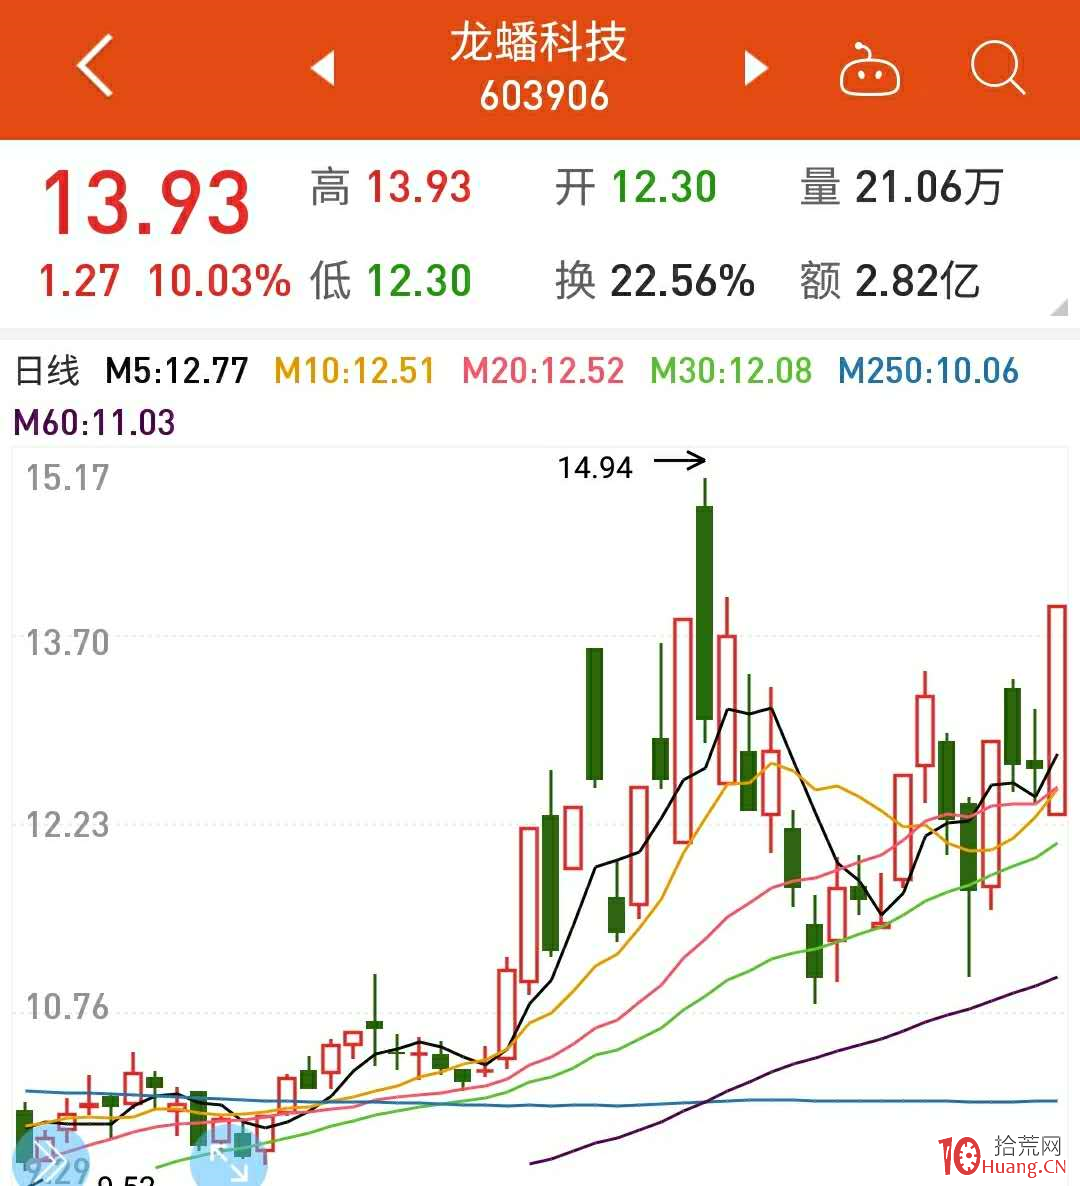Tap the open price 开 12.30

click(x=636, y=187)
